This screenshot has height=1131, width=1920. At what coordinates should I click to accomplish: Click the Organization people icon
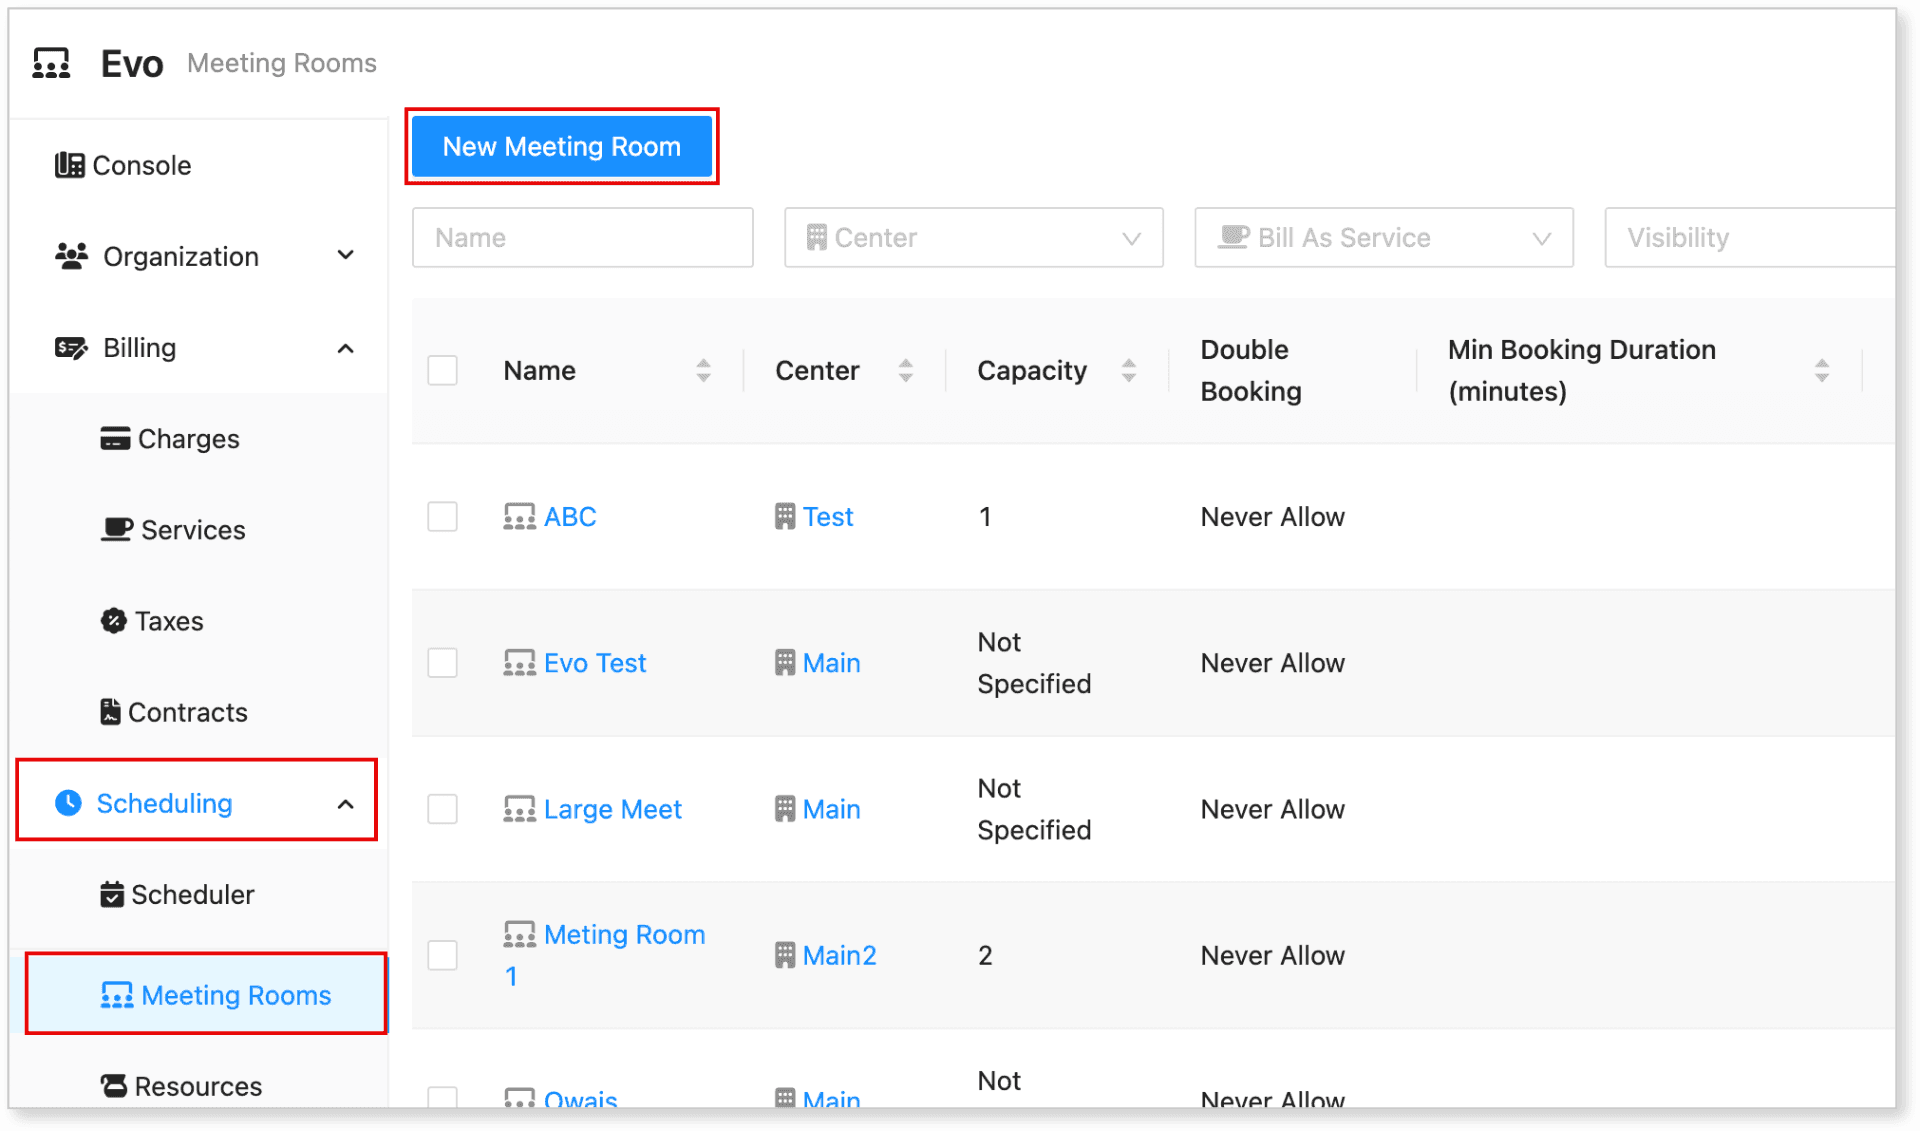pos(71,256)
